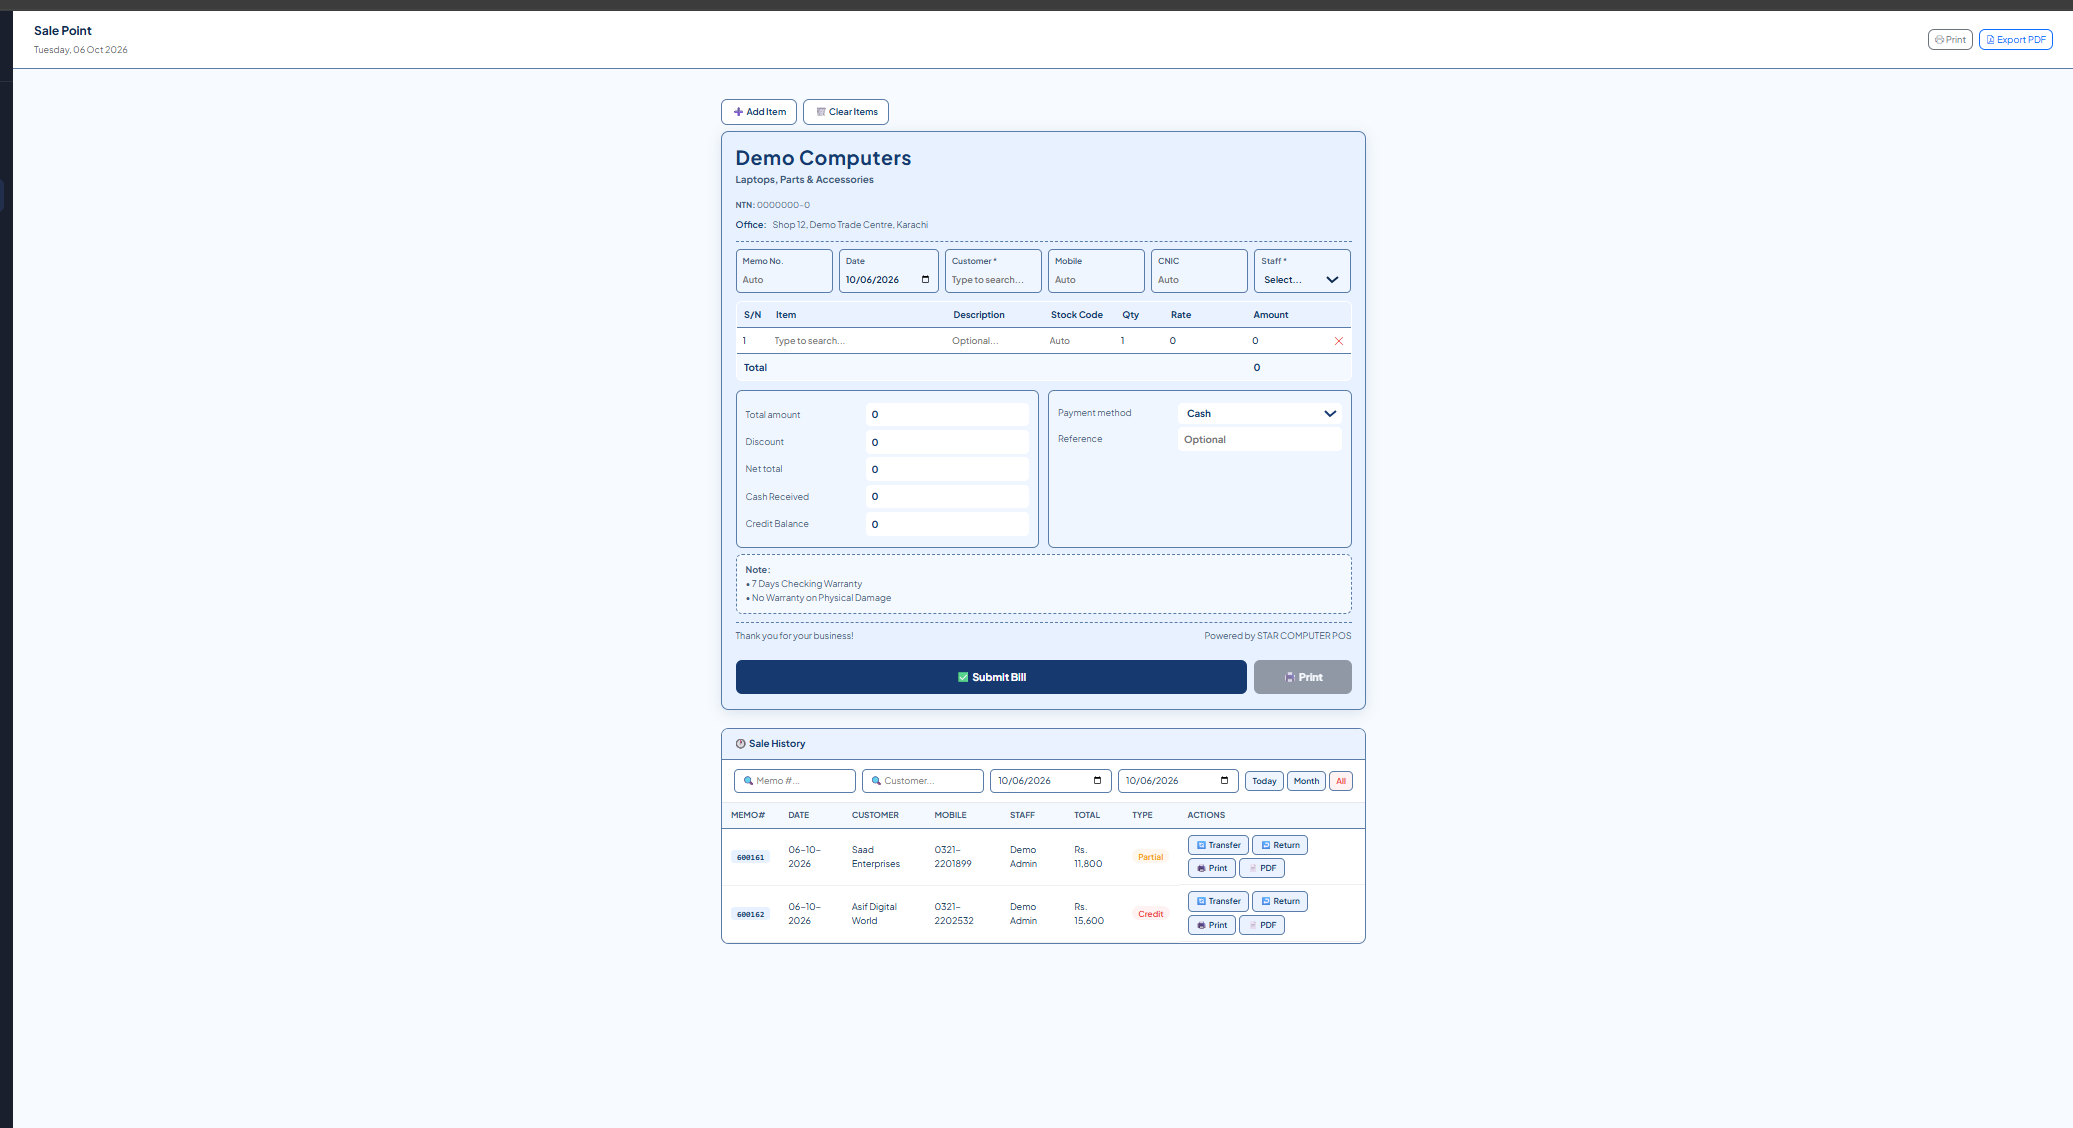Click the Stock Code Auto field
Viewport: 2073px width, 1128px height.
pos(1080,341)
